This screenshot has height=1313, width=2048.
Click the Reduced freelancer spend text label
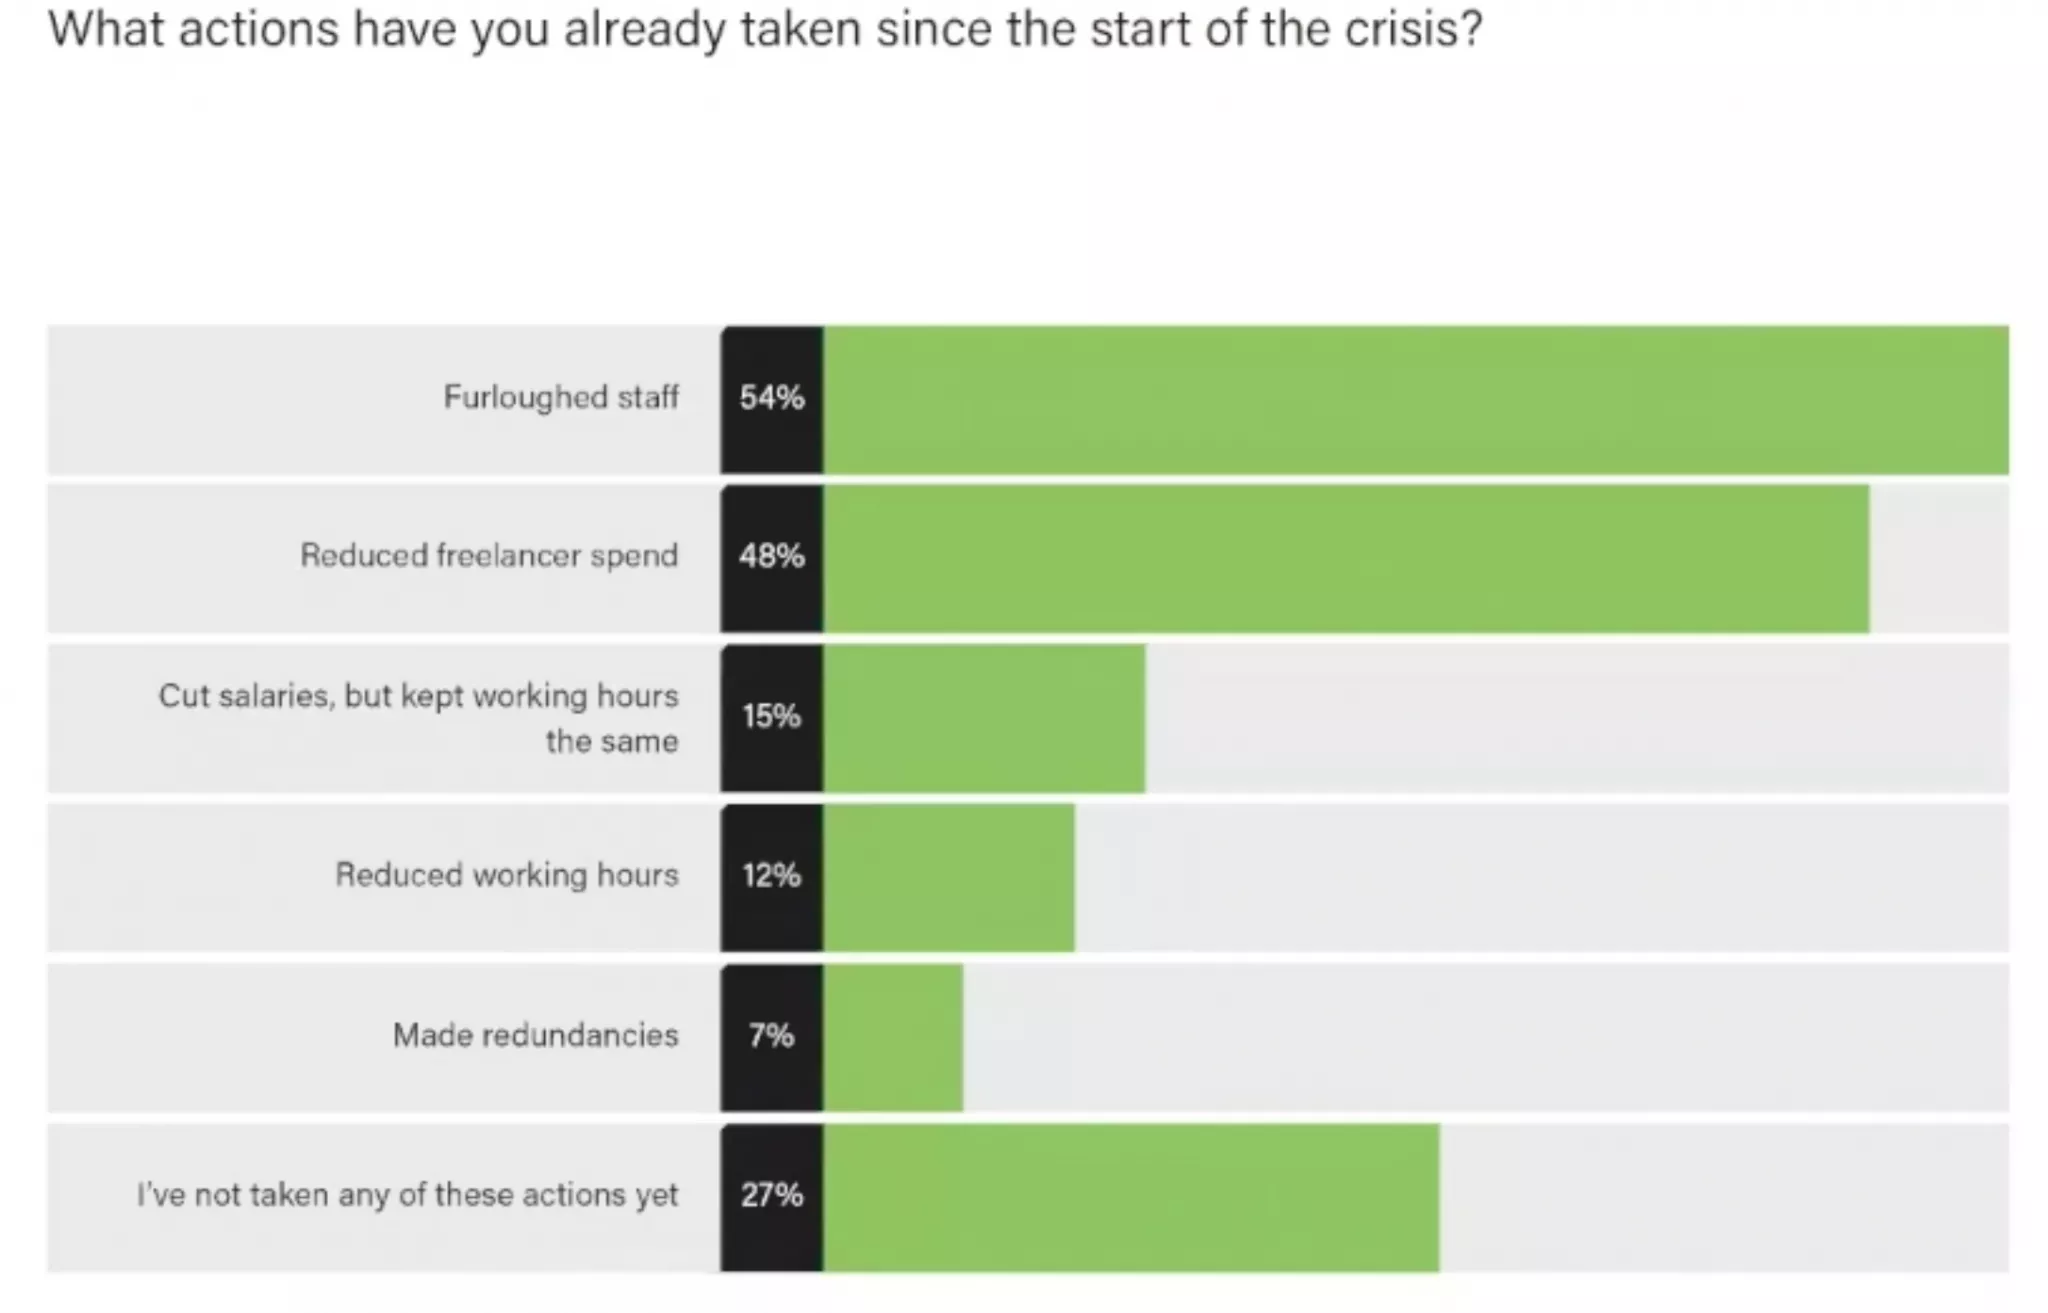(x=489, y=556)
